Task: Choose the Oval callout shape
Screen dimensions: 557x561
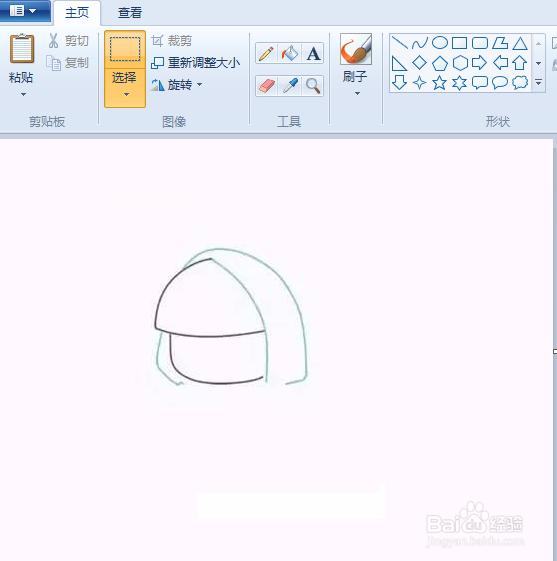Action: point(500,83)
